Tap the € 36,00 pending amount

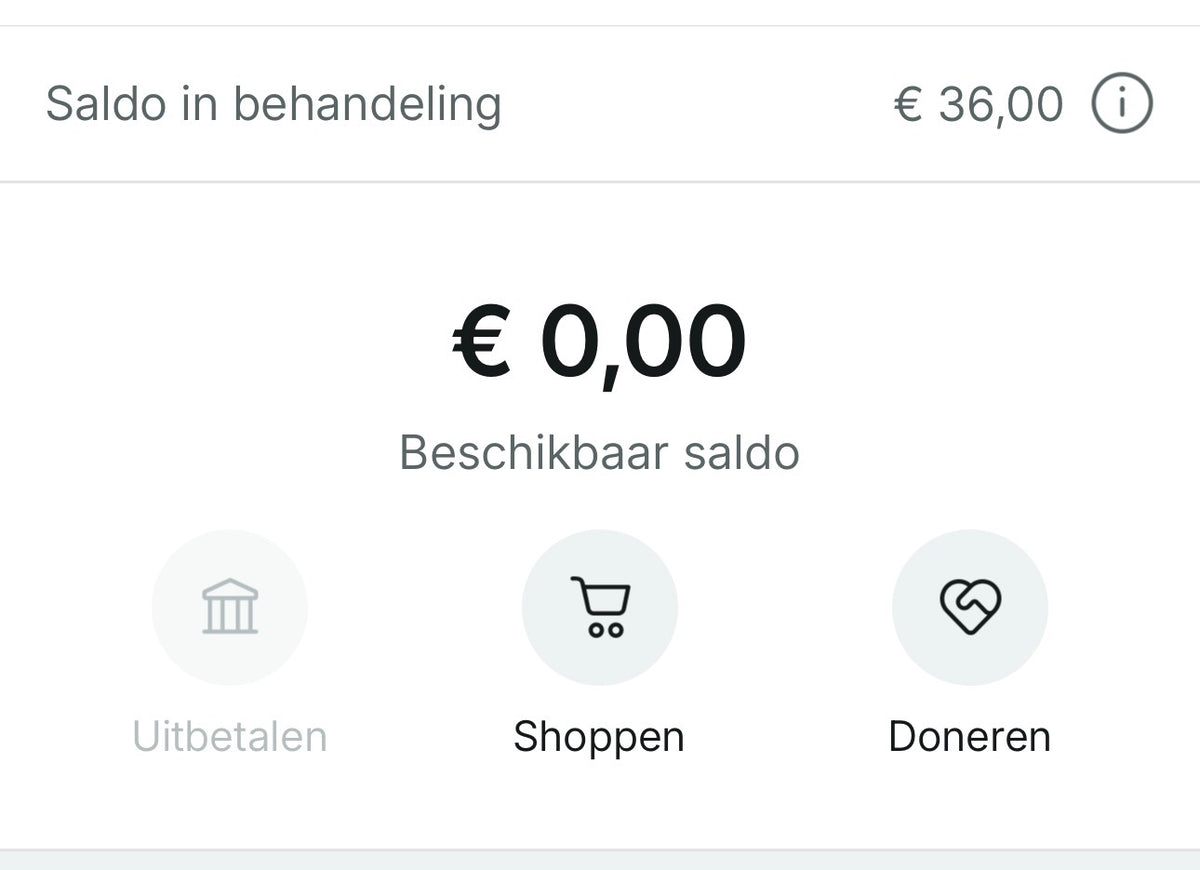click(x=978, y=104)
